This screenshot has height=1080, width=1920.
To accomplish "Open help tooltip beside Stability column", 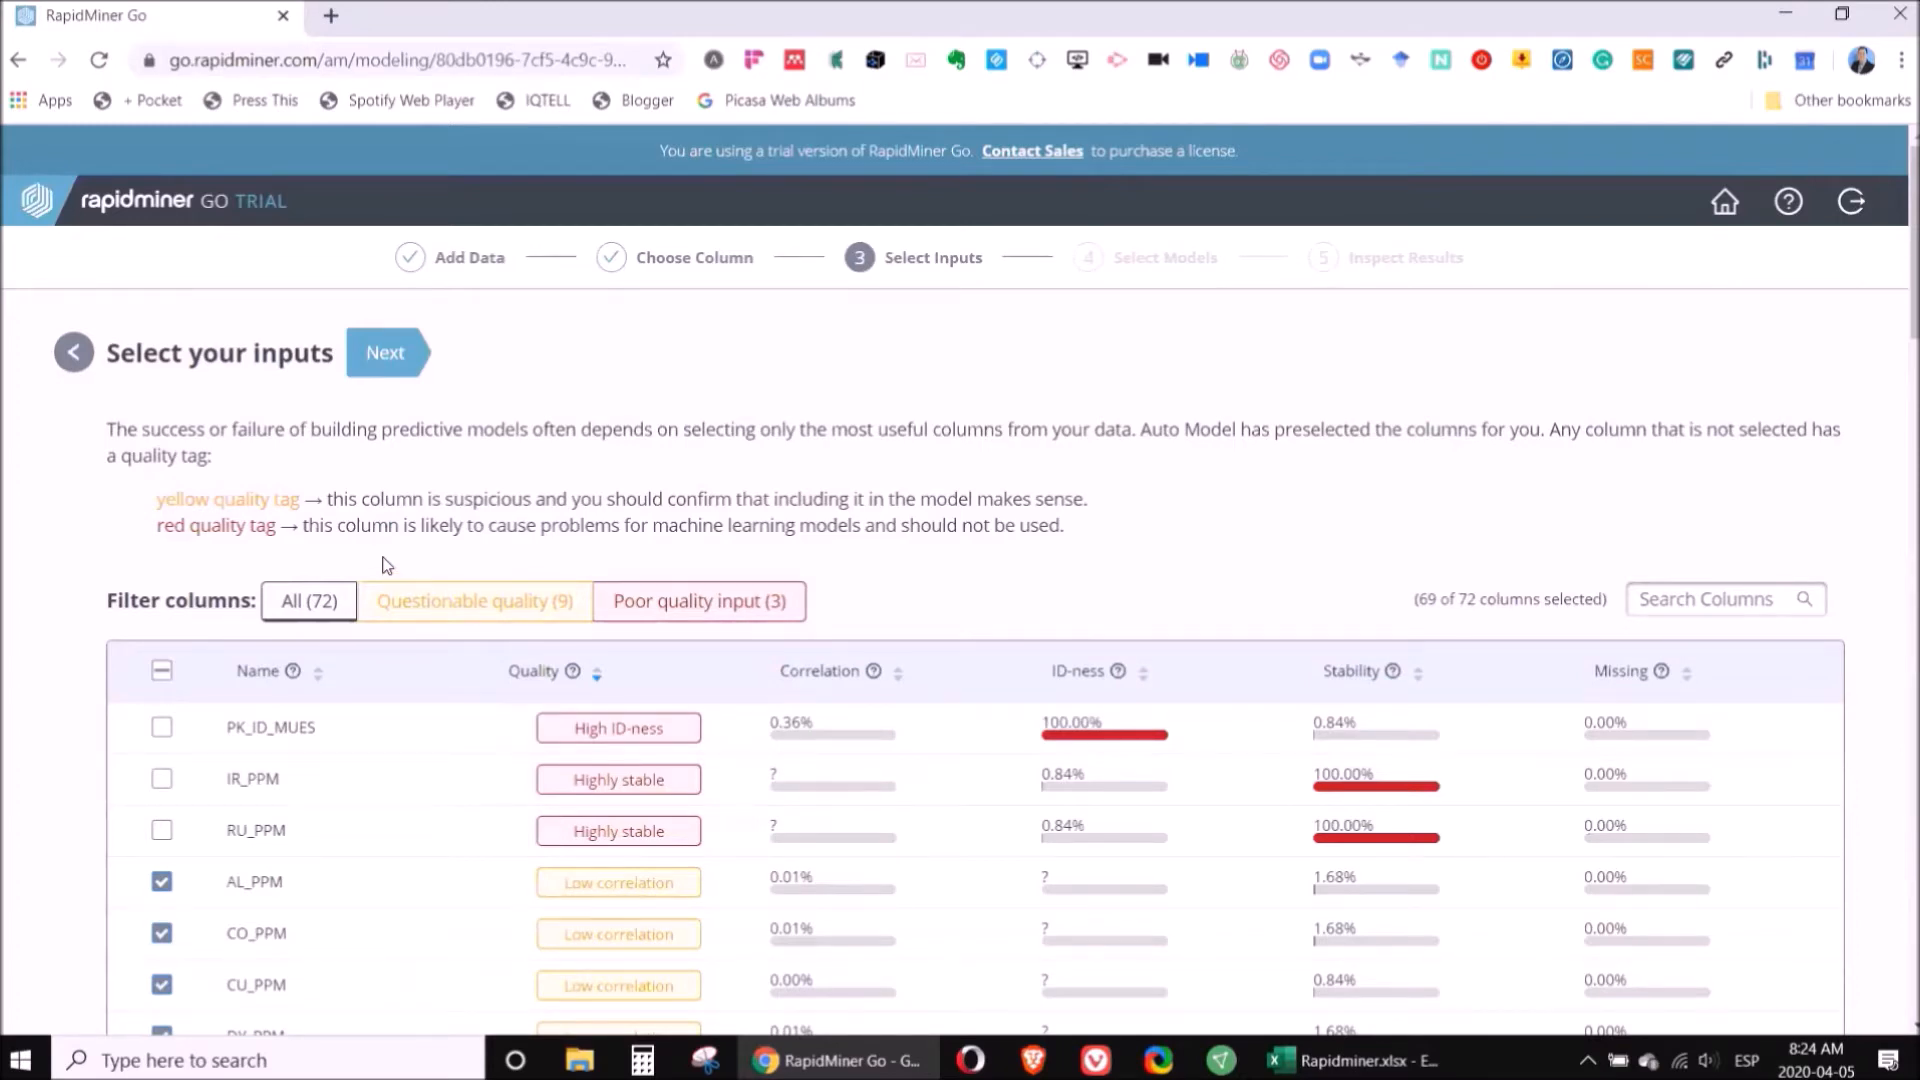I will coord(1393,671).
